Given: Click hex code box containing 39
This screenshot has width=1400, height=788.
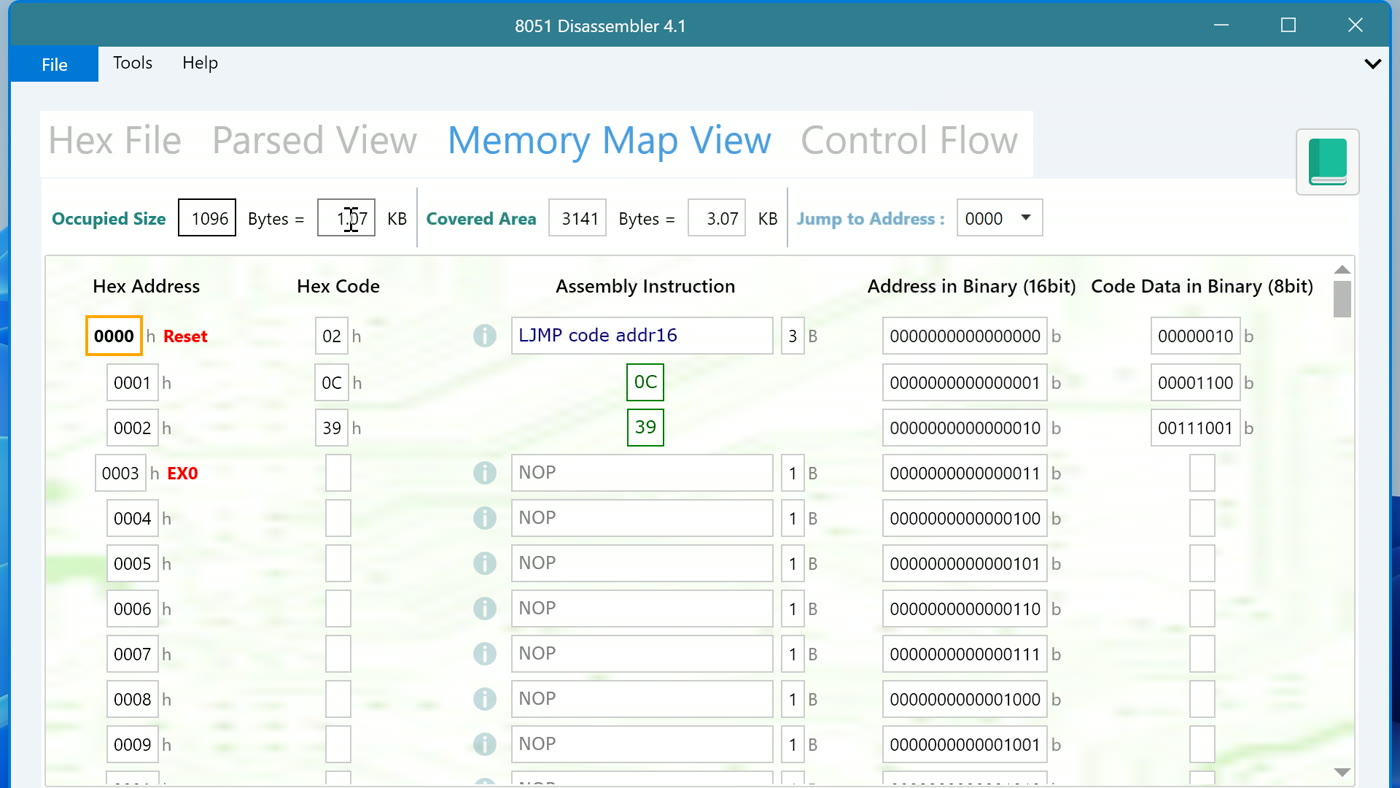Looking at the screenshot, I should tap(332, 428).
